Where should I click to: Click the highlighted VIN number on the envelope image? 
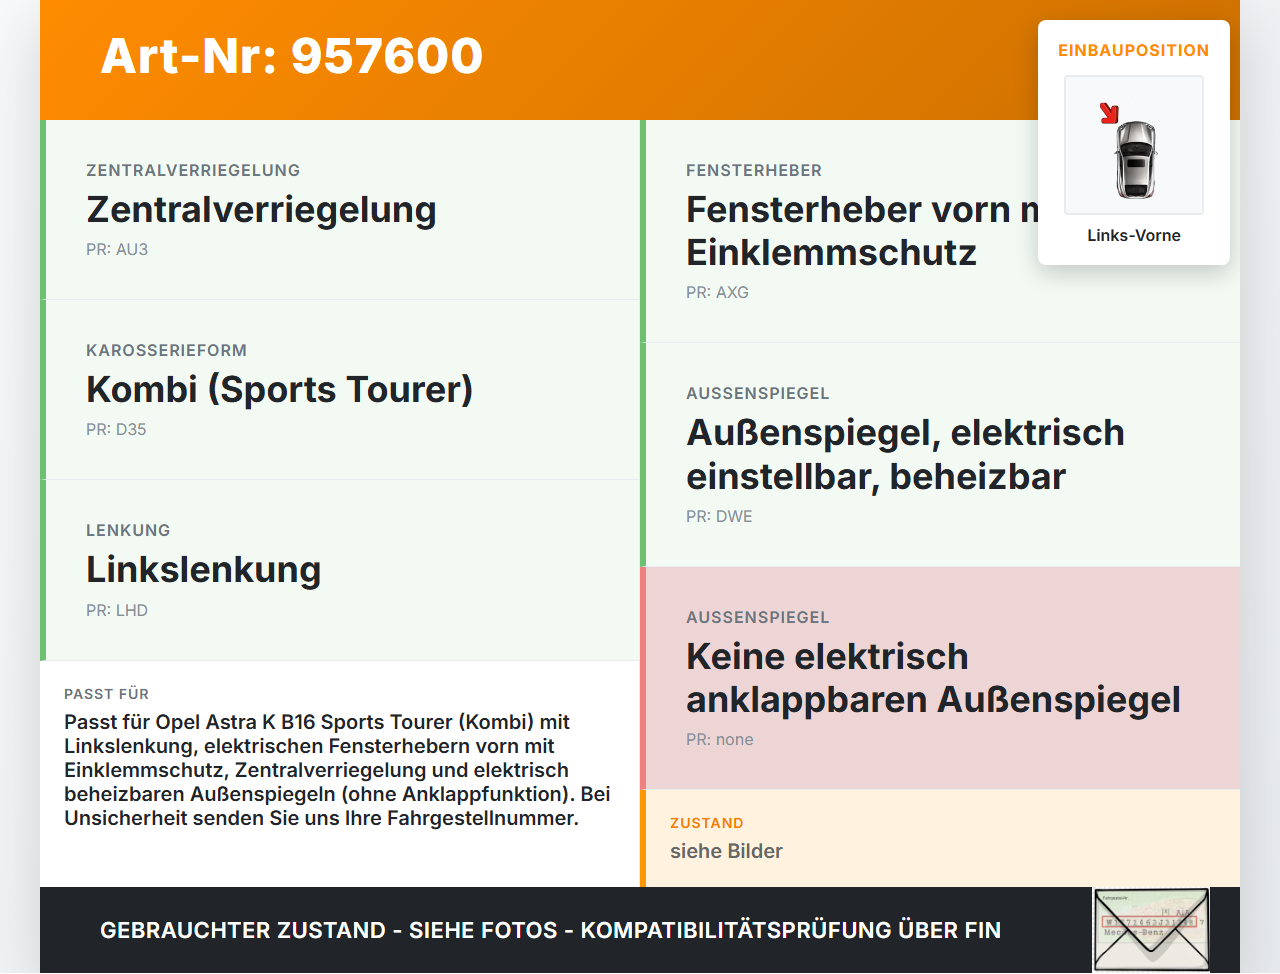pyautogui.click(x=1148, y=921)
